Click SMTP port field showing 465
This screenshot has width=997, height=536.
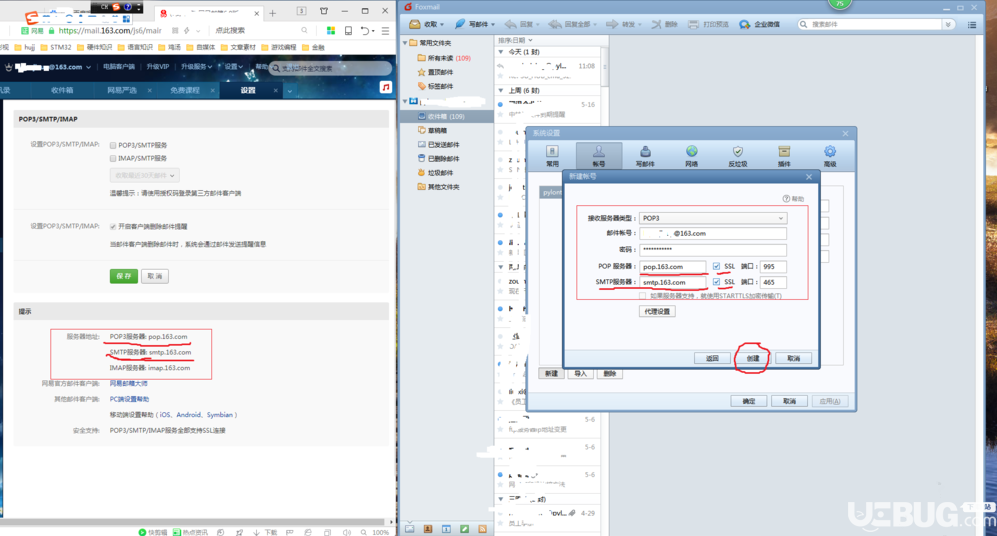[x=773, y=282]
